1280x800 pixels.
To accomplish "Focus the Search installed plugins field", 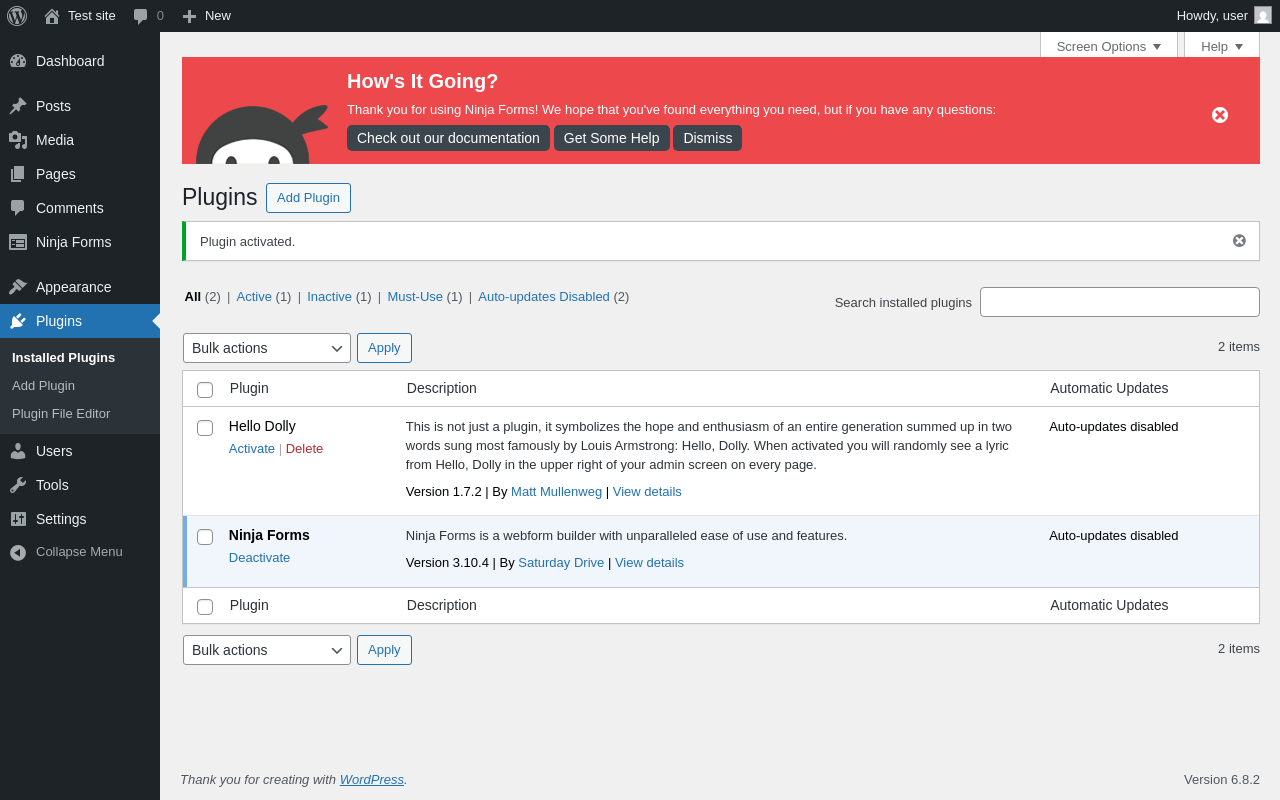I will pos(1120,302).
